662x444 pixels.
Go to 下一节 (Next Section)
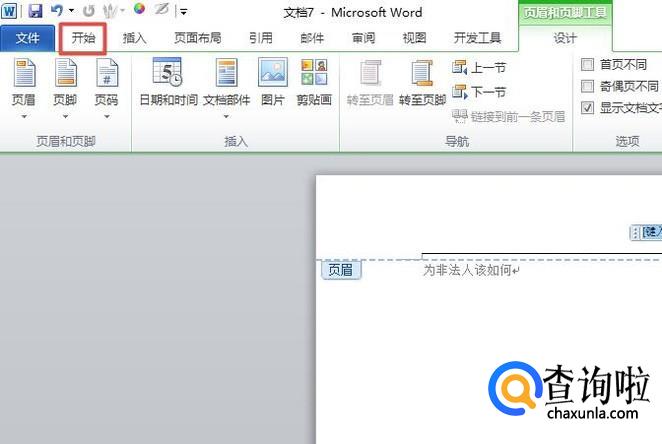[x=478, y=92]
